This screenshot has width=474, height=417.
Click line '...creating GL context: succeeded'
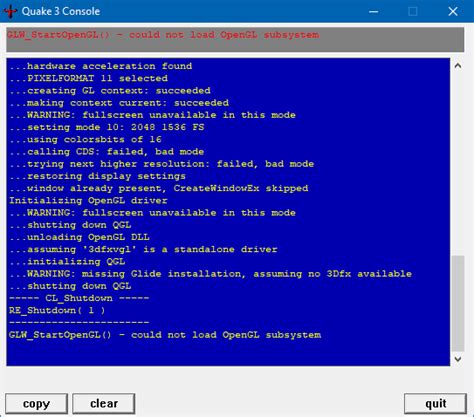pos(110,91)
